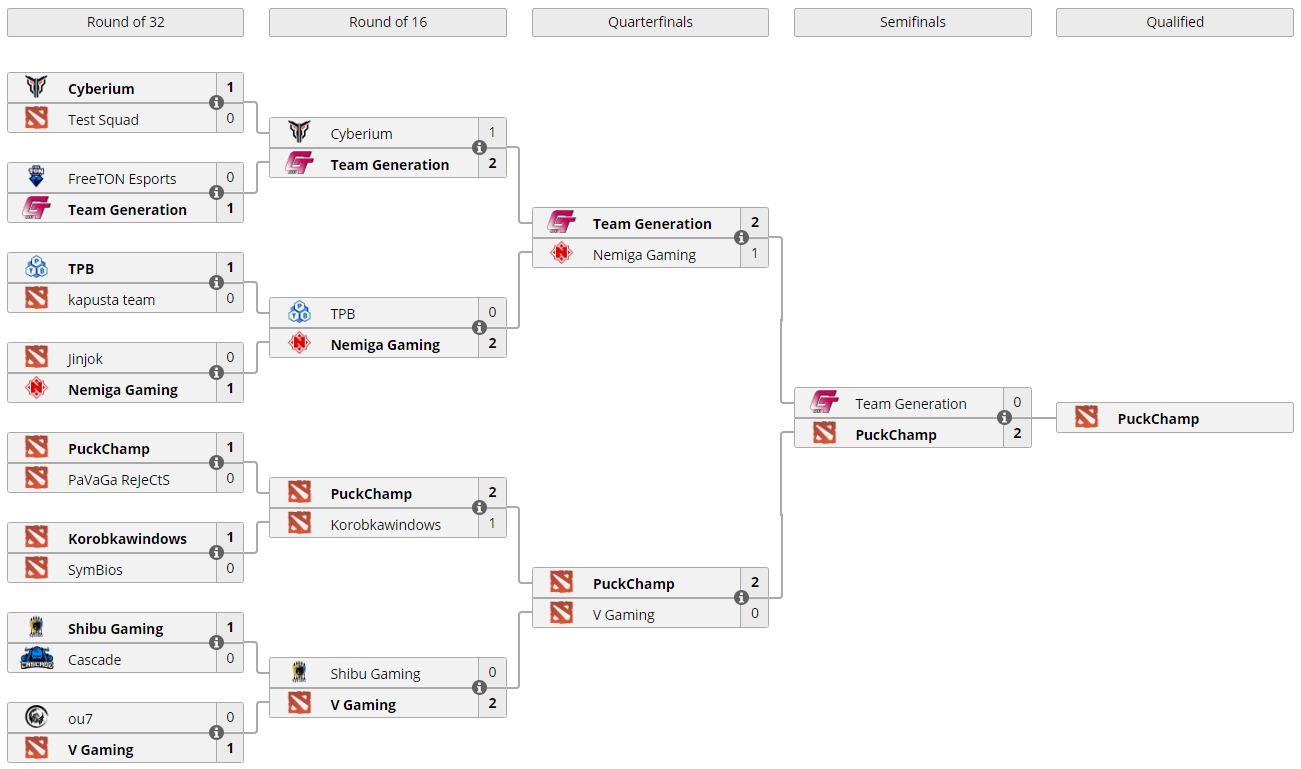Expand info for Shibu Gaming vs Cascade
Image resolution: width=1301 pixels, height=769 pixels.
(x=216, y=643)
